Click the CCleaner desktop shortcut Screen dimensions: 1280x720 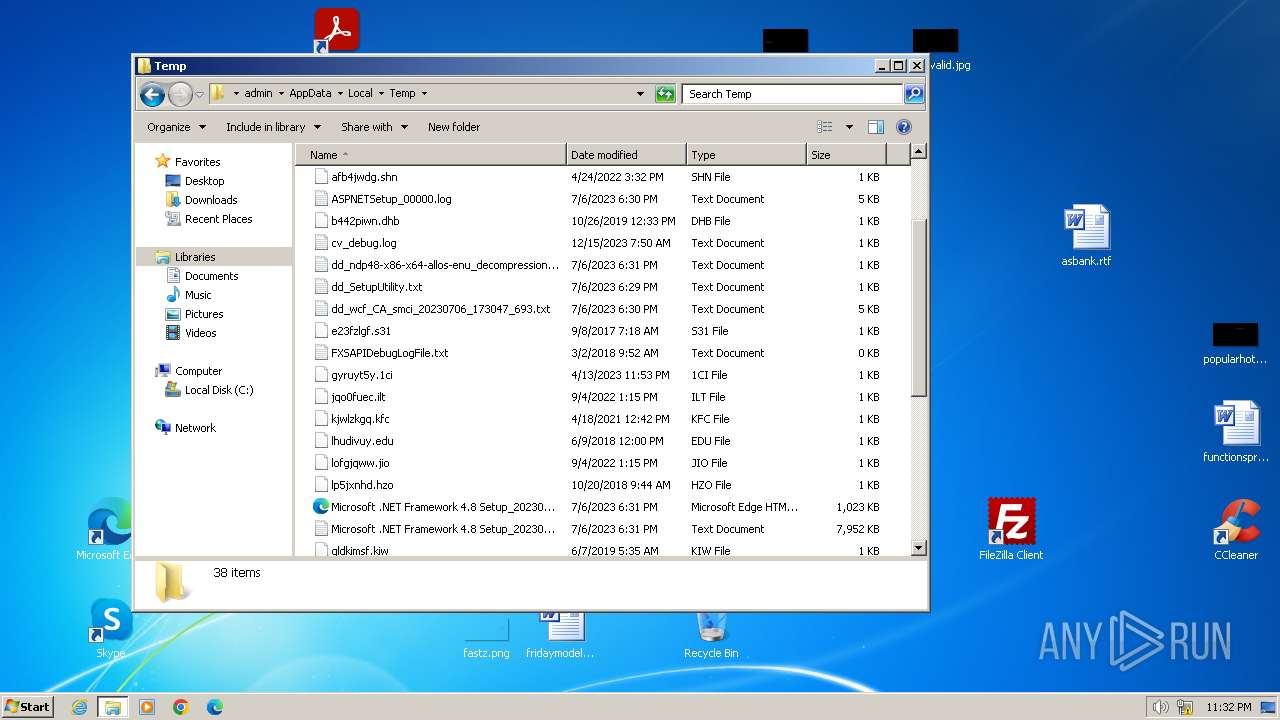pos(1236,529)
